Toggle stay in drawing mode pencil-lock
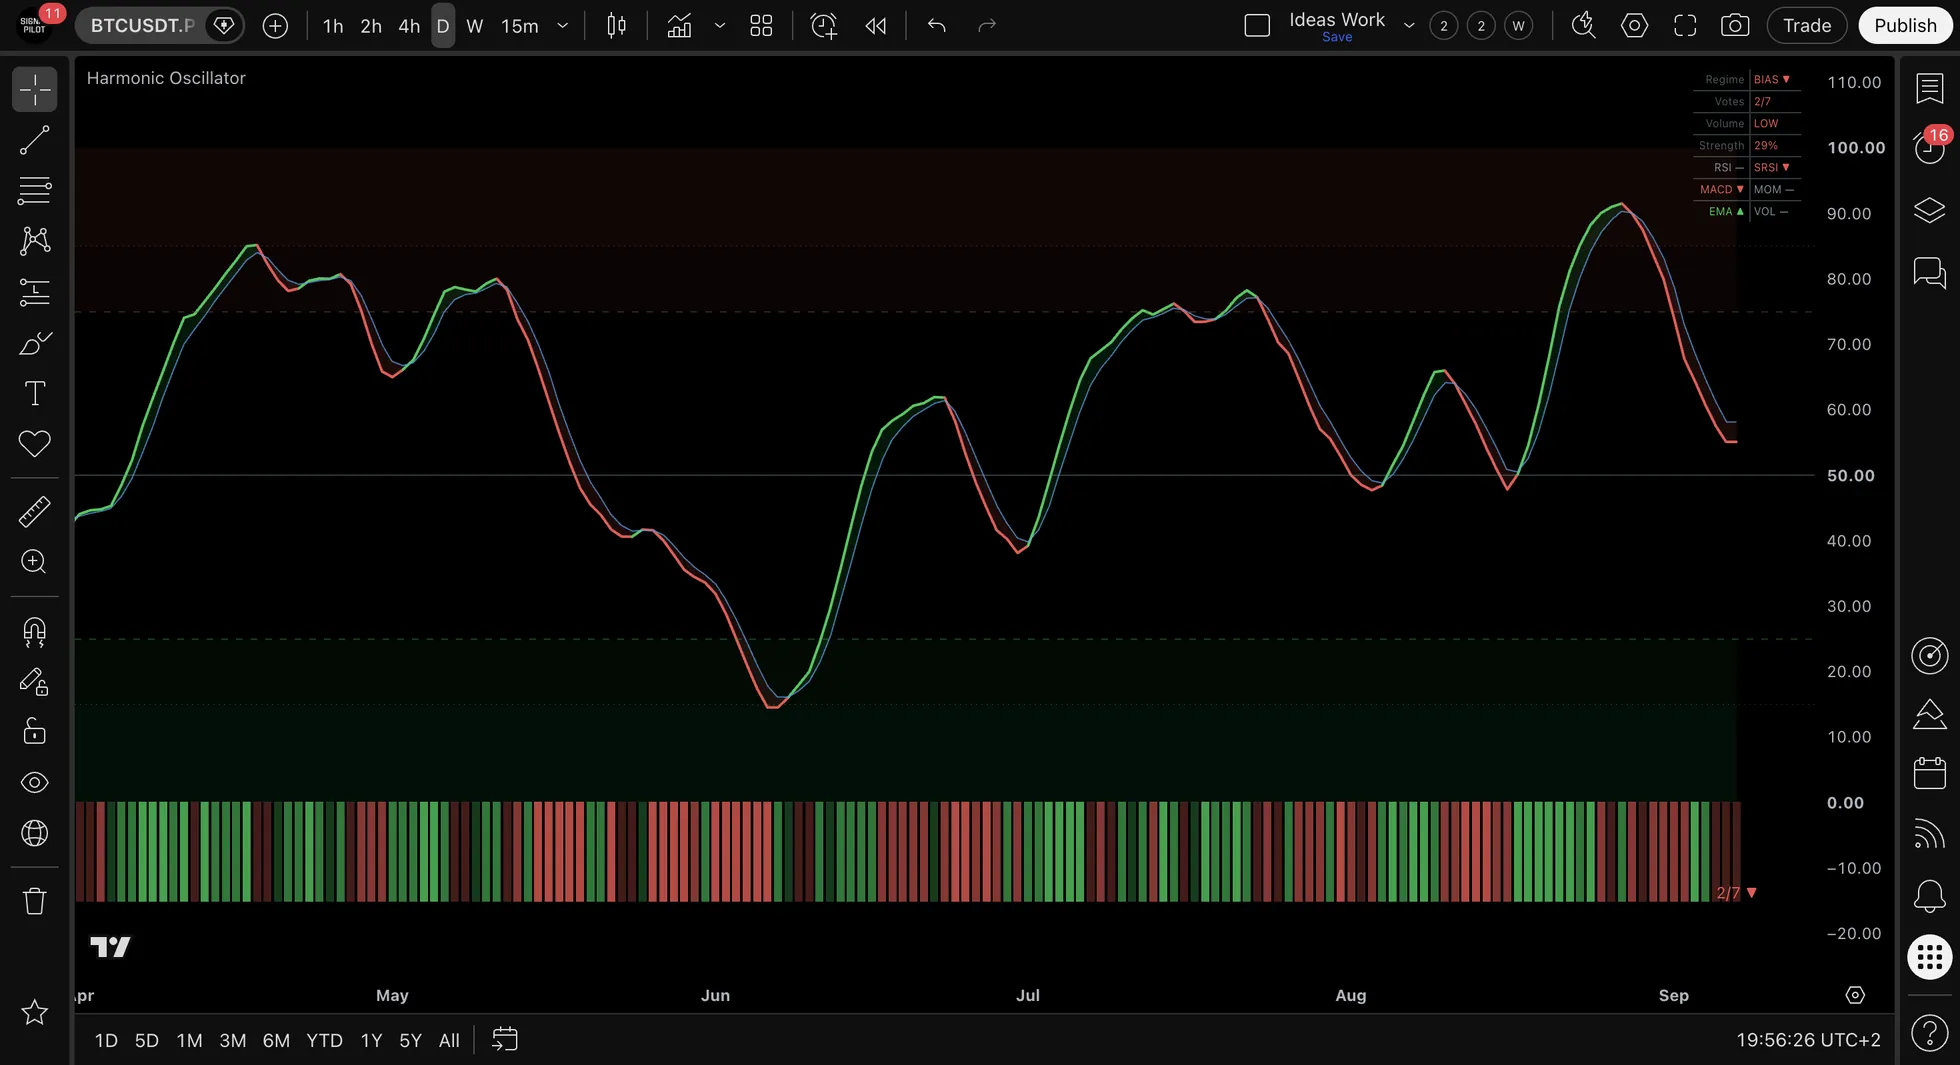This screenshot has height=1065, width=1960. pyautogui.click(x=35, y=682)
